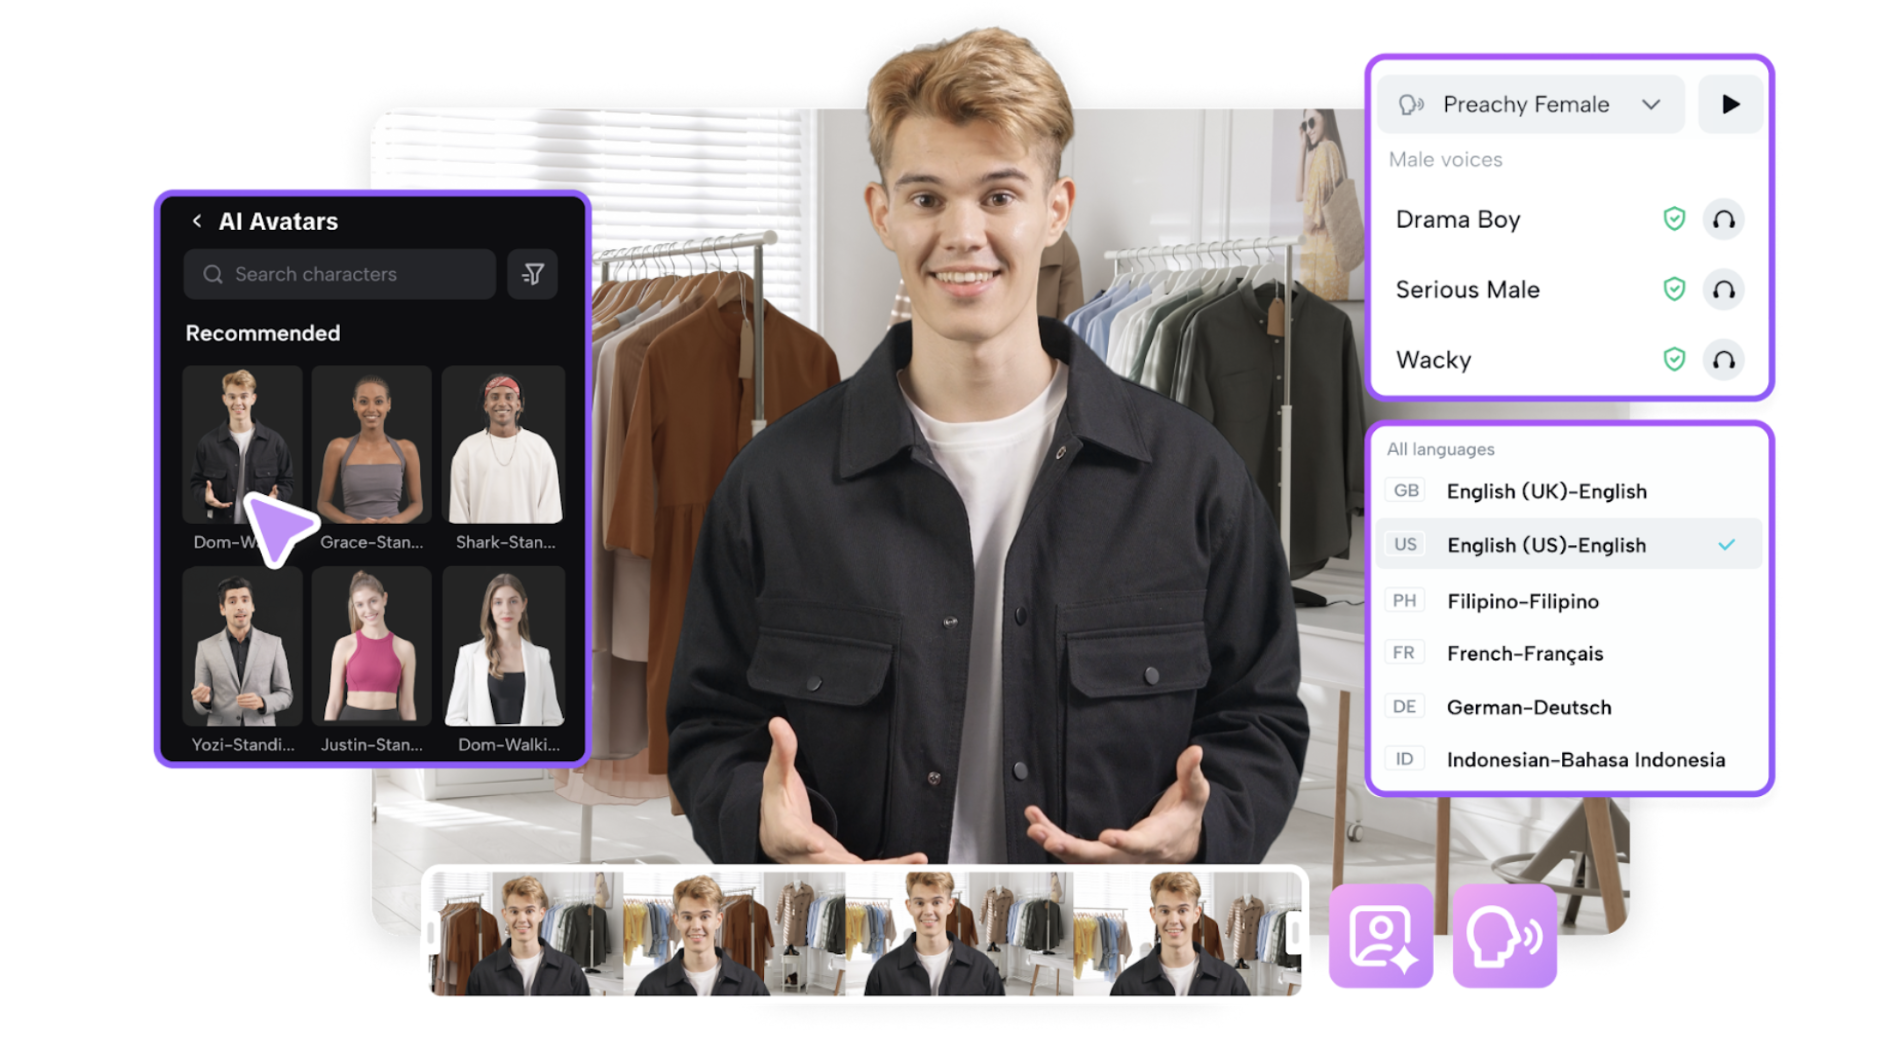Play the selected voice preview
Viewport: 1892px width, 1037px height.
point(1730,104)
